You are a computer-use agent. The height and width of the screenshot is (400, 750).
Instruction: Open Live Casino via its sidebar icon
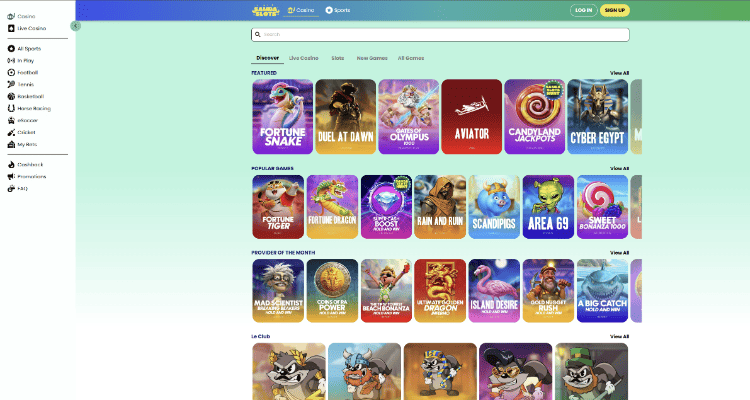[x=11, y=28]
